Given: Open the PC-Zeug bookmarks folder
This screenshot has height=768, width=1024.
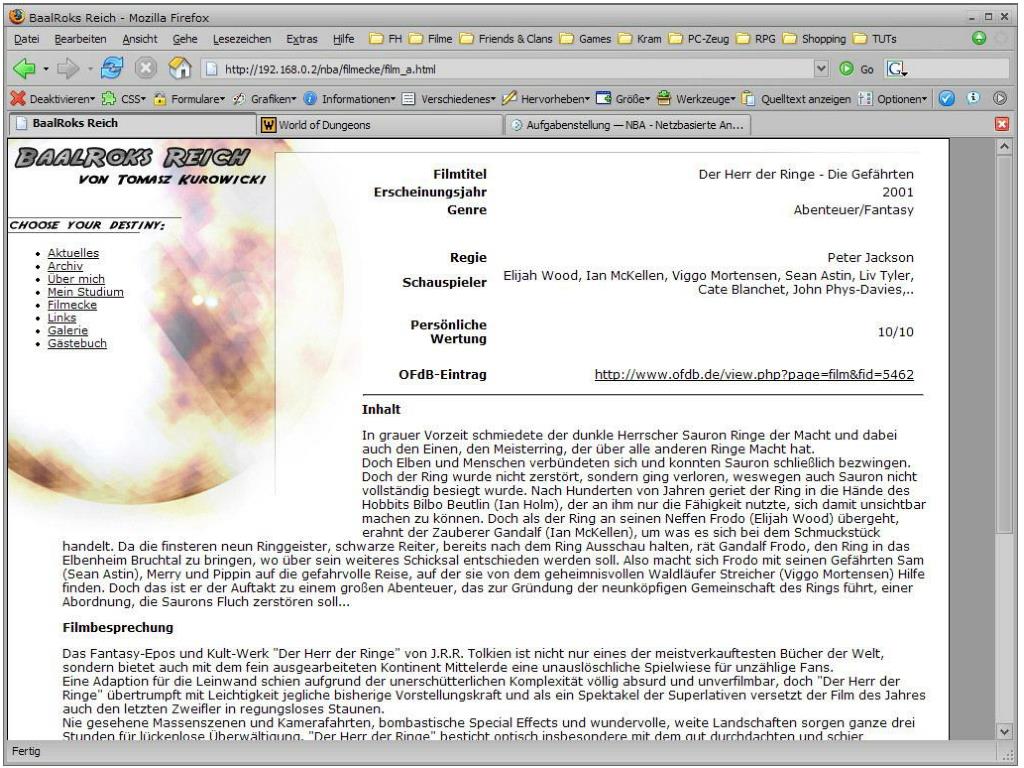Looking at the screenshot, I should tap(699, 39).
